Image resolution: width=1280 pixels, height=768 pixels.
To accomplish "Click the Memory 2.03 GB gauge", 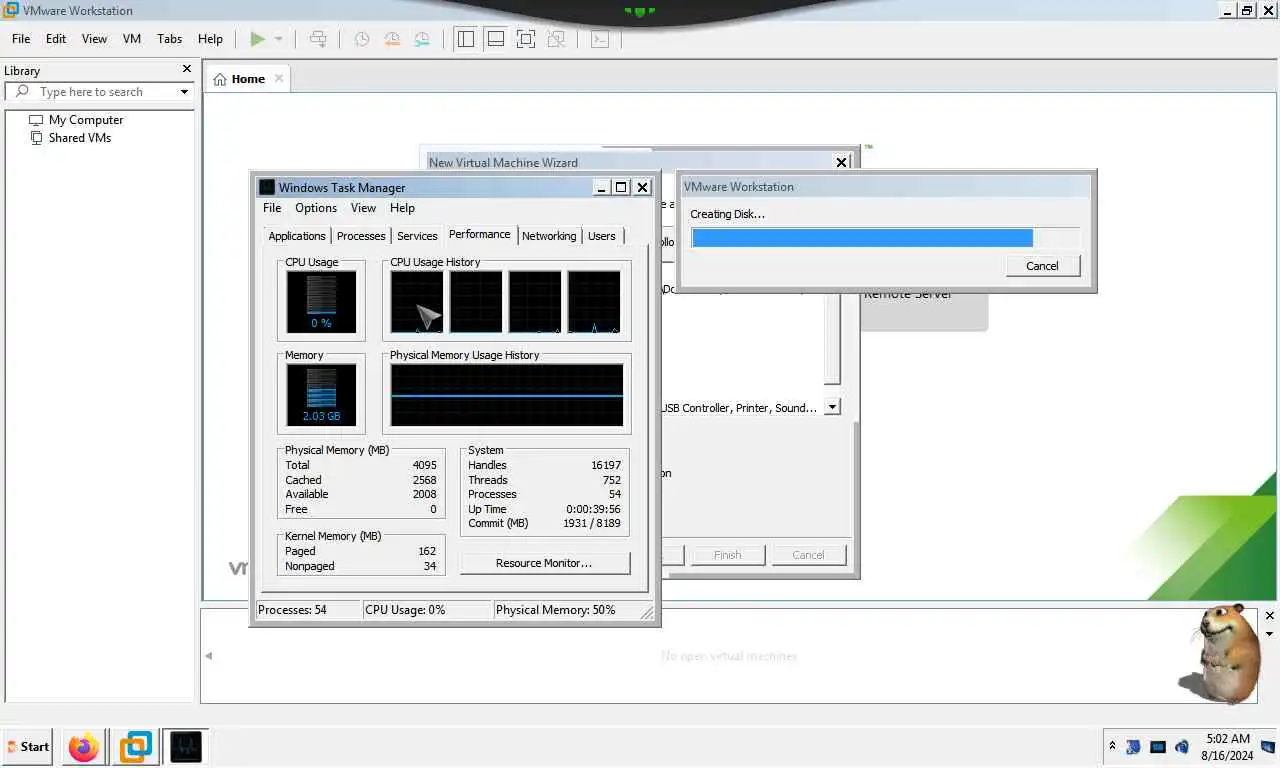I will pyautogui.click(x=321, y=395).
